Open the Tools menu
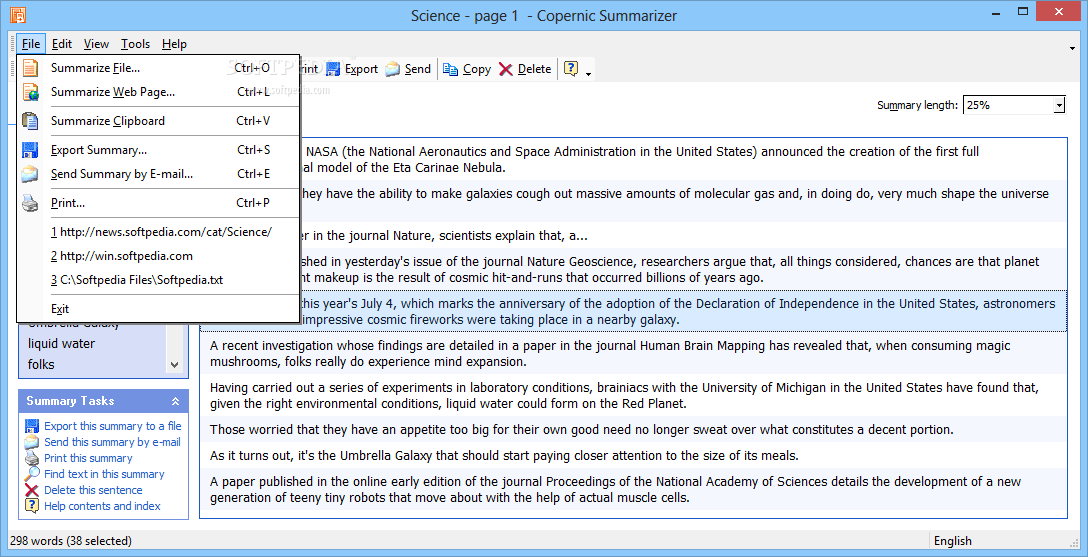 pyautogui.click(x=135, y=44)
